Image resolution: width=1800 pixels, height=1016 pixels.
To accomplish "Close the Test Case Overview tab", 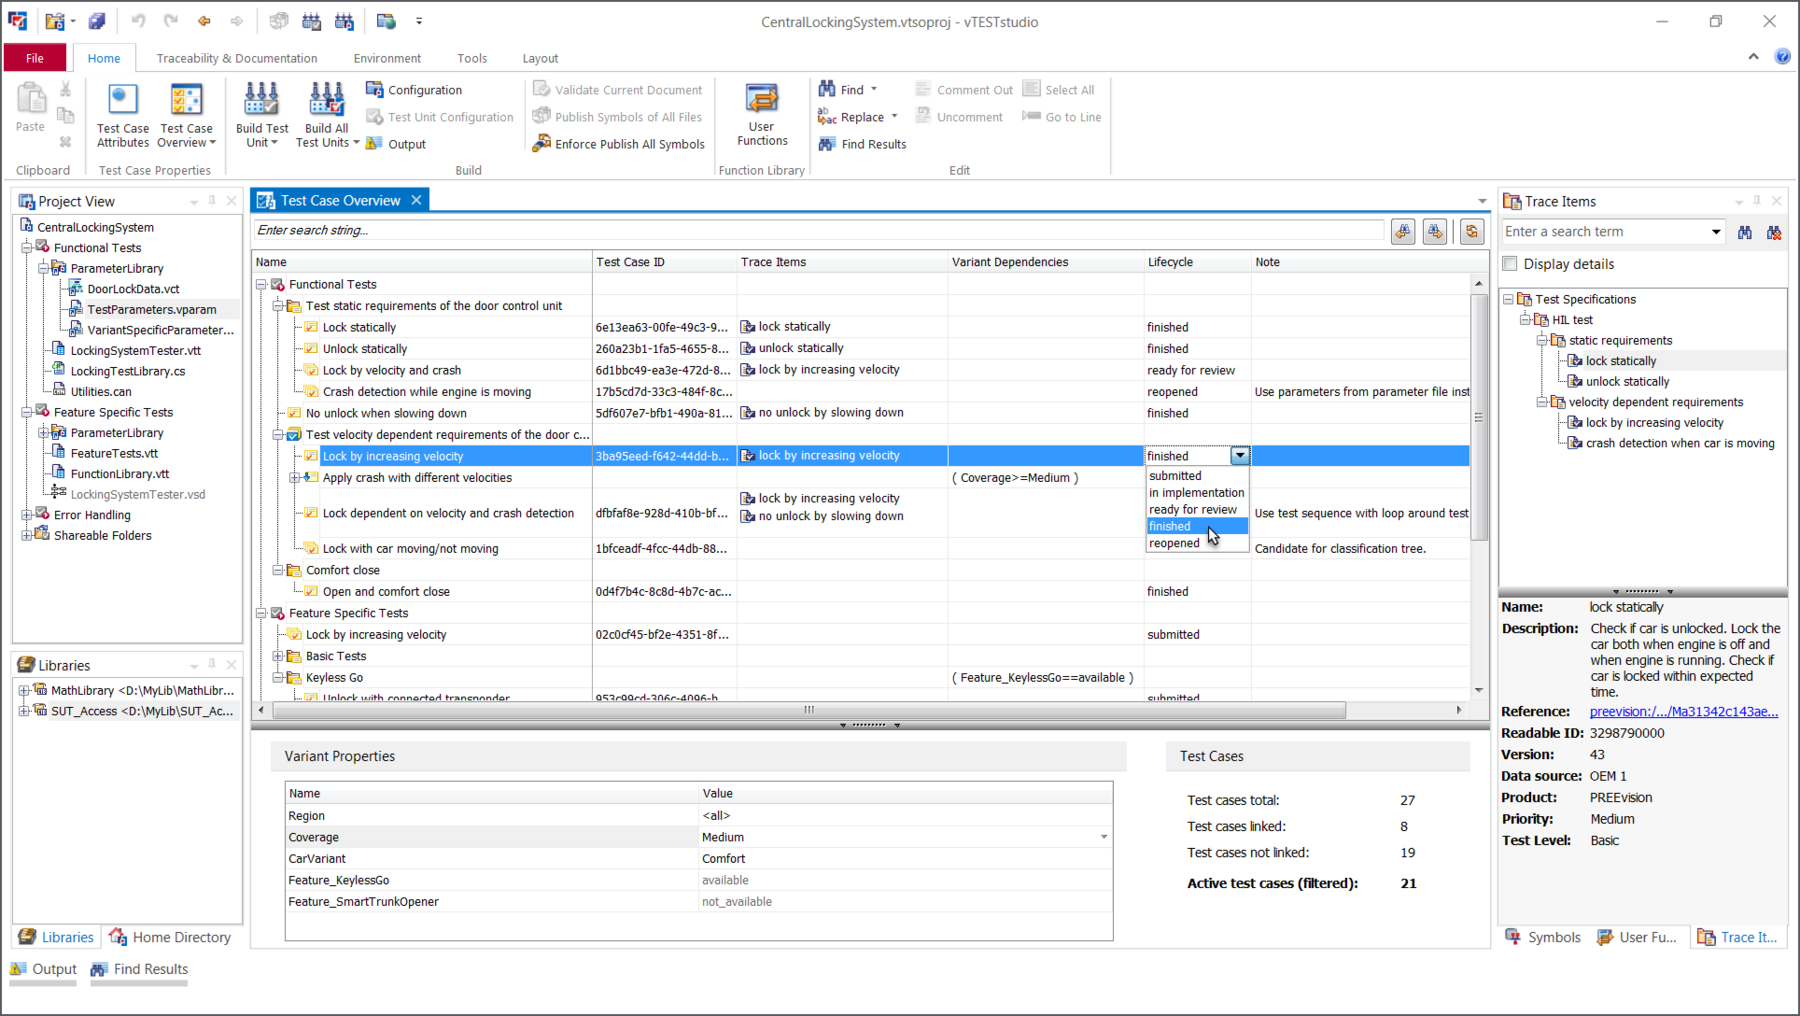I will click(416, 200).
